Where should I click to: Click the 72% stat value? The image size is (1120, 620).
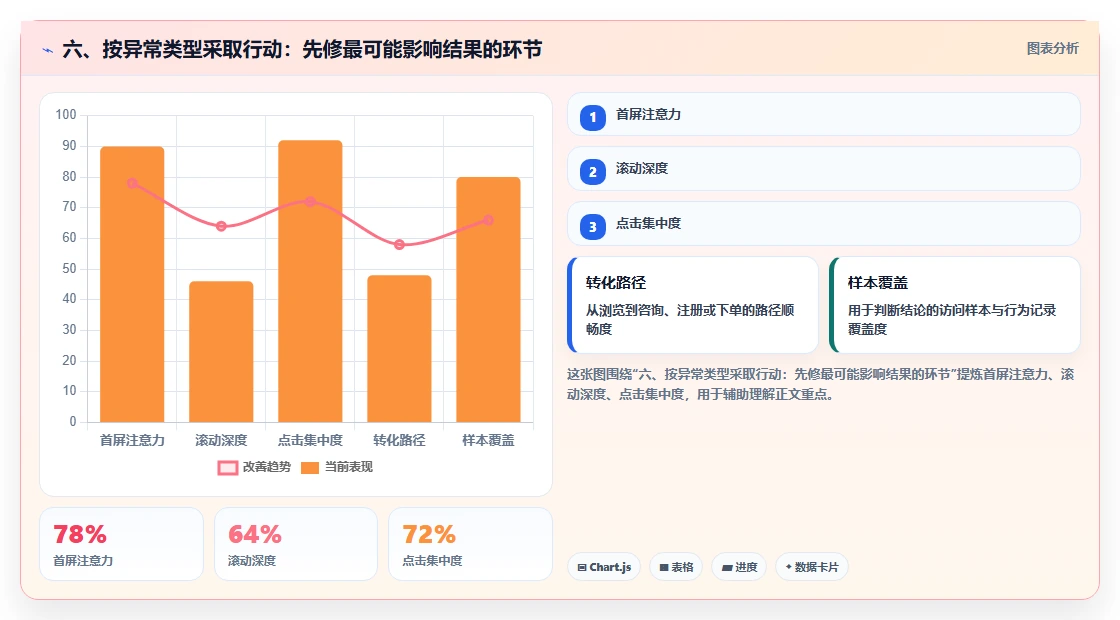point(429,534)
